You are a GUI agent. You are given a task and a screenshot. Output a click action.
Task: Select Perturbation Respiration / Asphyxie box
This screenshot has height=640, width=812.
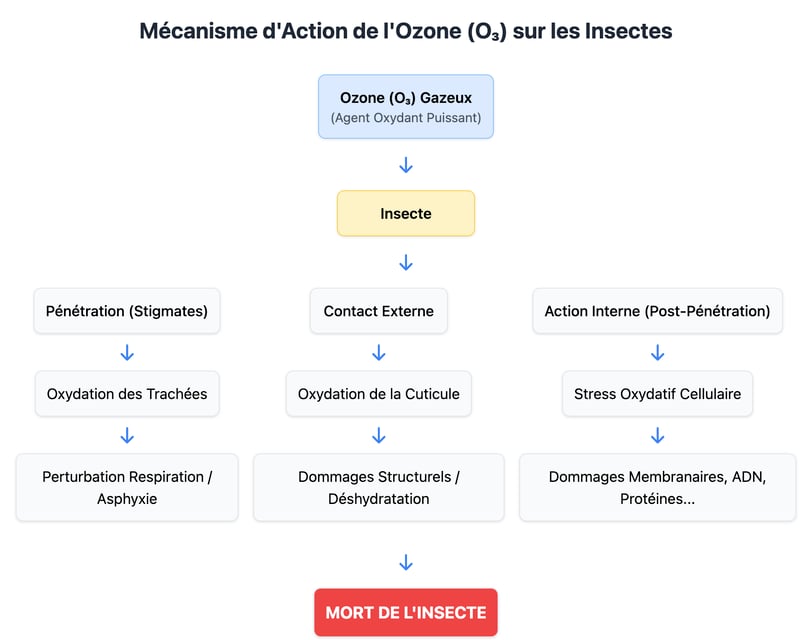click(x=127, y=487)
